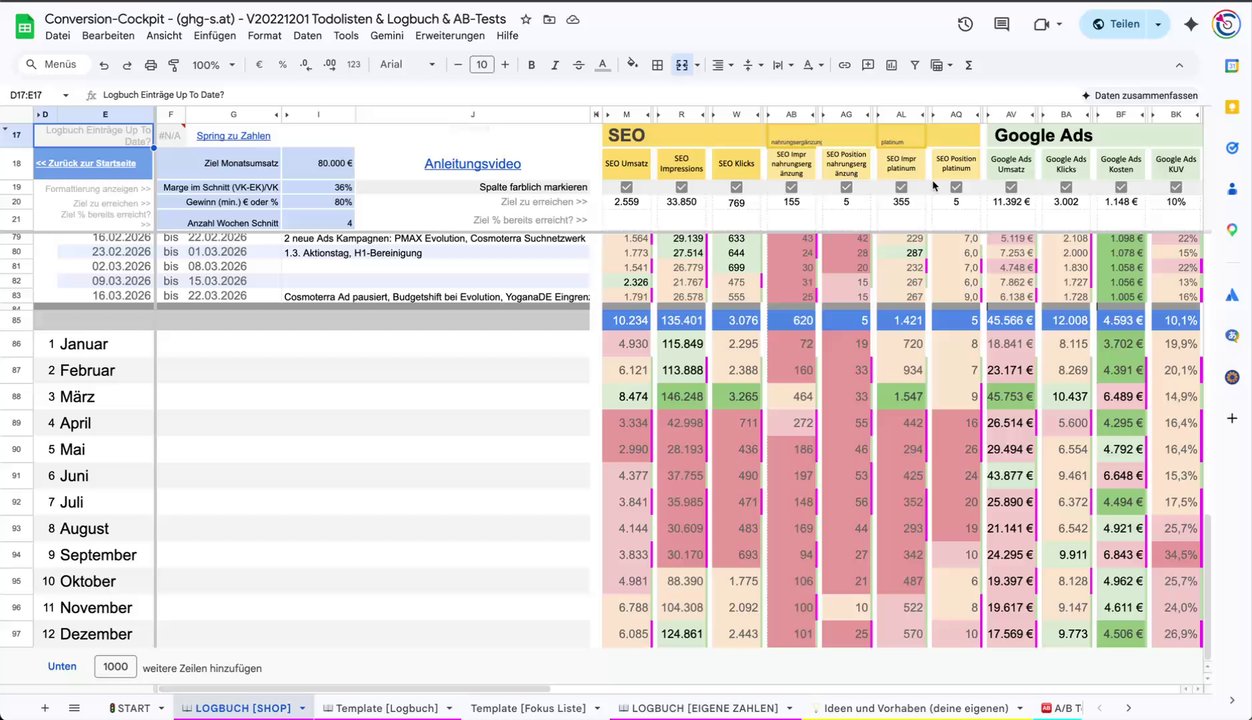Toggle italic formatting
Viewport: 1252px width, 720px height.
[555, 65]
